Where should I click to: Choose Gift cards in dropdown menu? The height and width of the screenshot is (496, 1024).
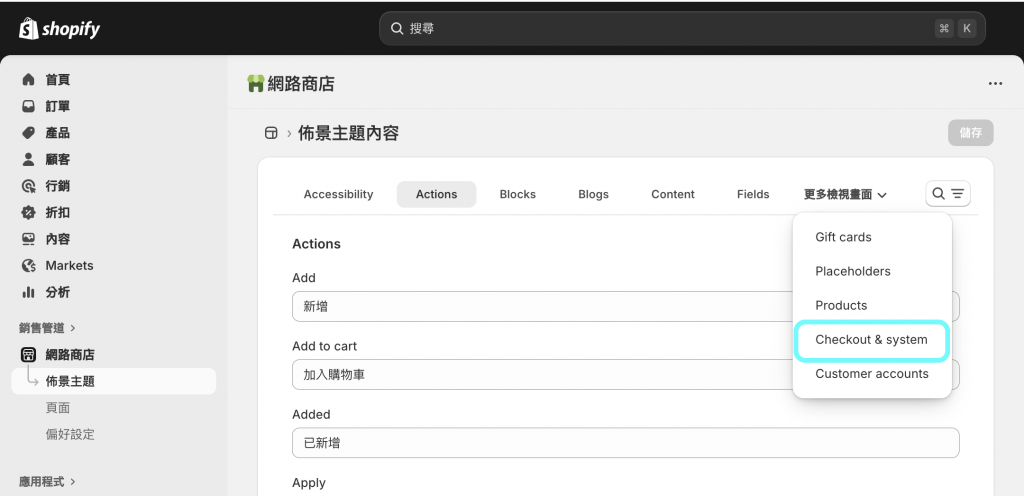[843, 237]
